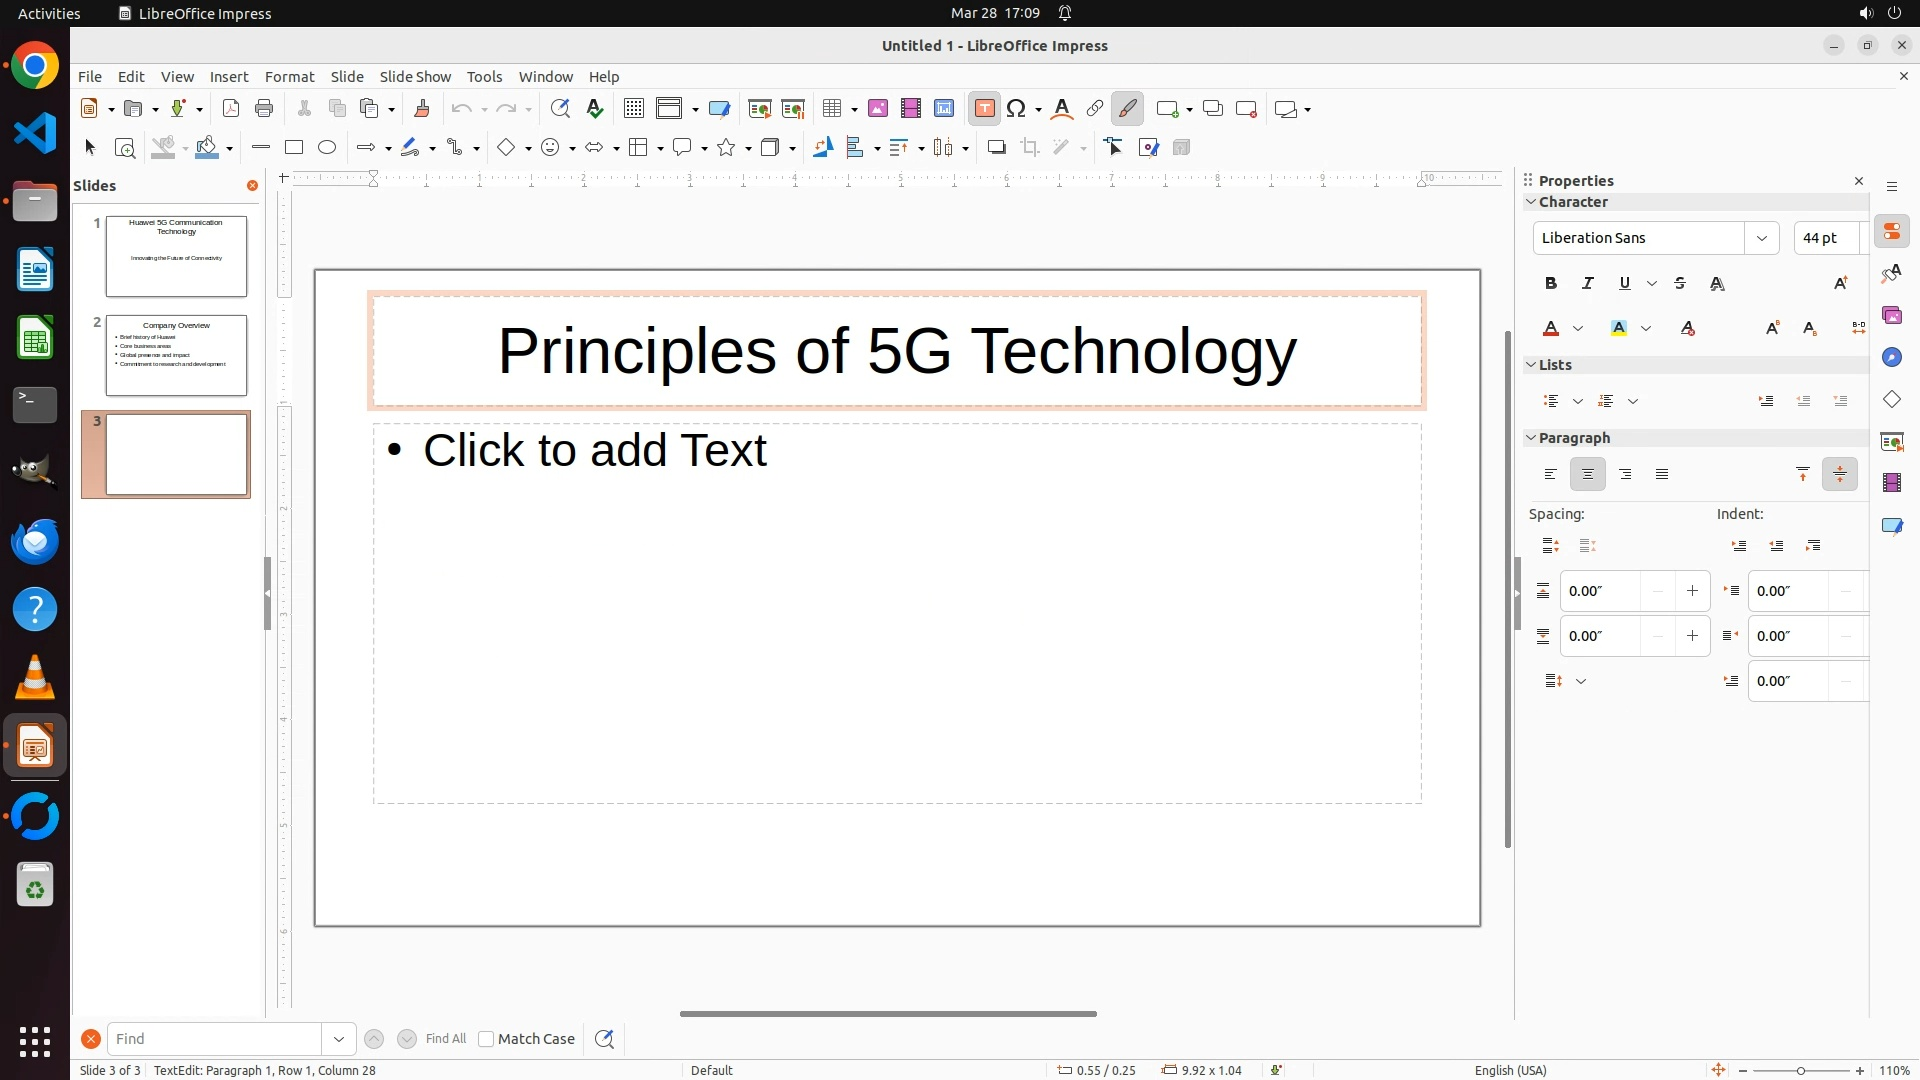Collapse the Paragraph section

[x=1531, y=438]
